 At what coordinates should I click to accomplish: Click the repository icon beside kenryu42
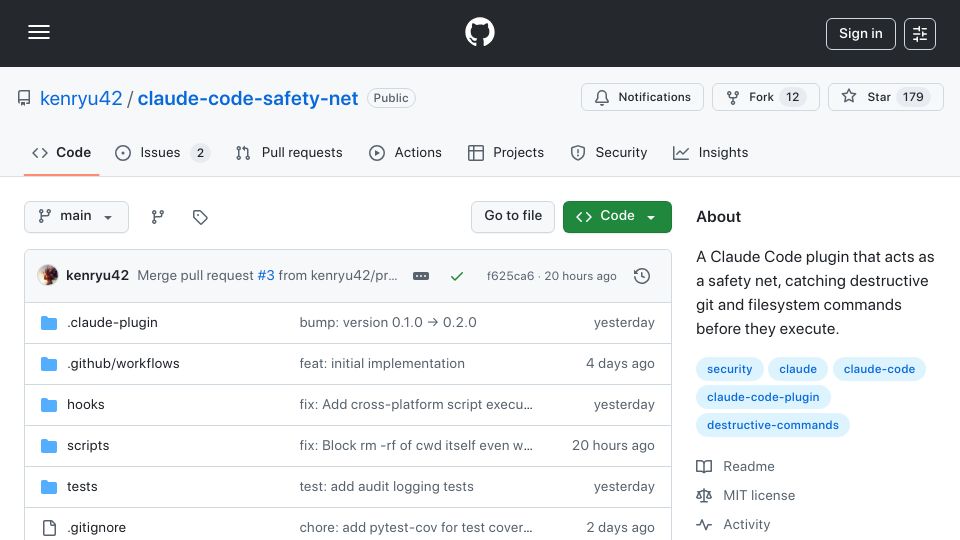(x=24, y=98)
